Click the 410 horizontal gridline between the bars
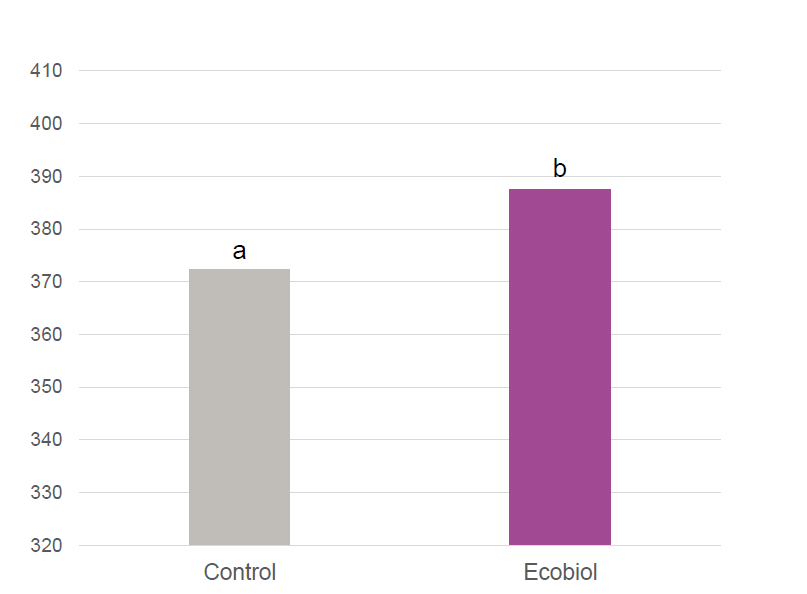This screenshot has height=594, width=807. coord(400,71)
